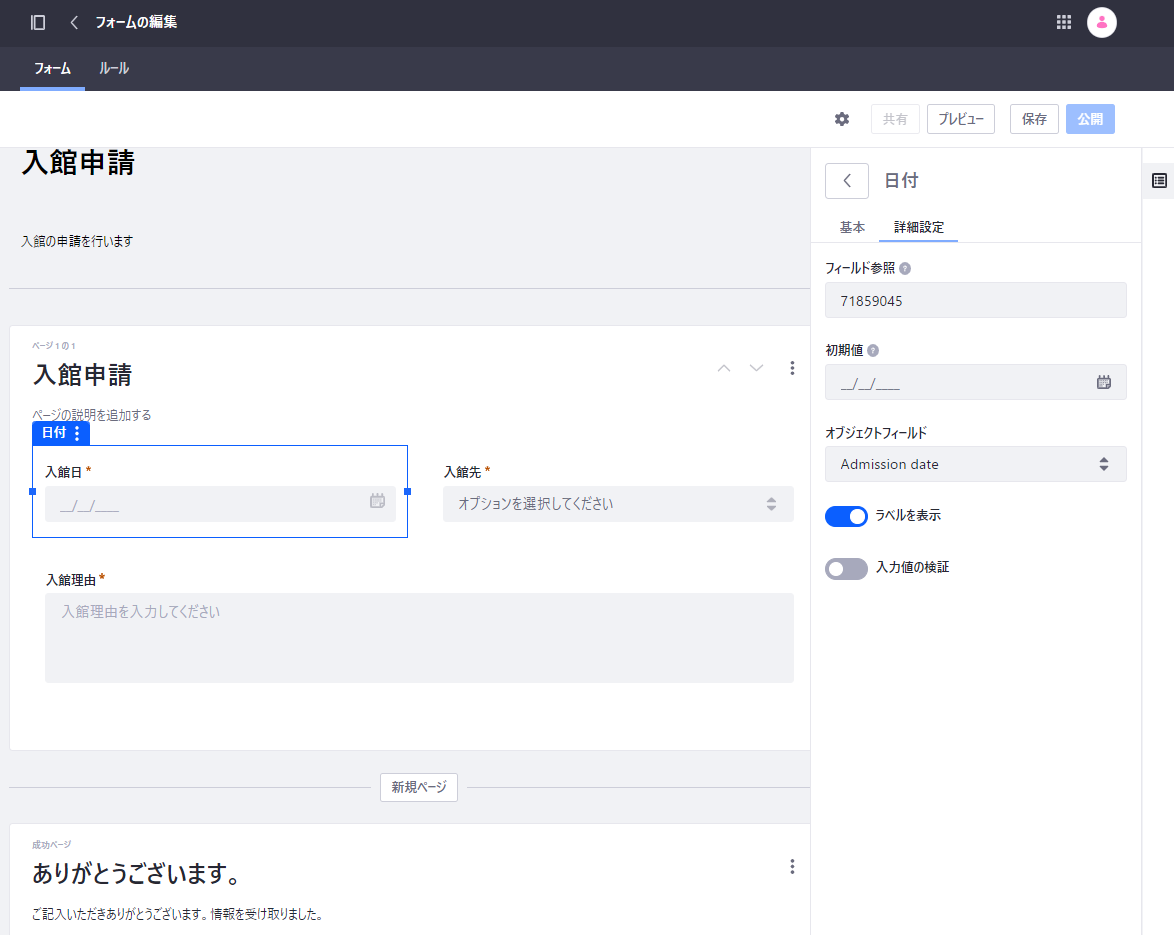Open the applications grid menu

[x=1064, y=22]
